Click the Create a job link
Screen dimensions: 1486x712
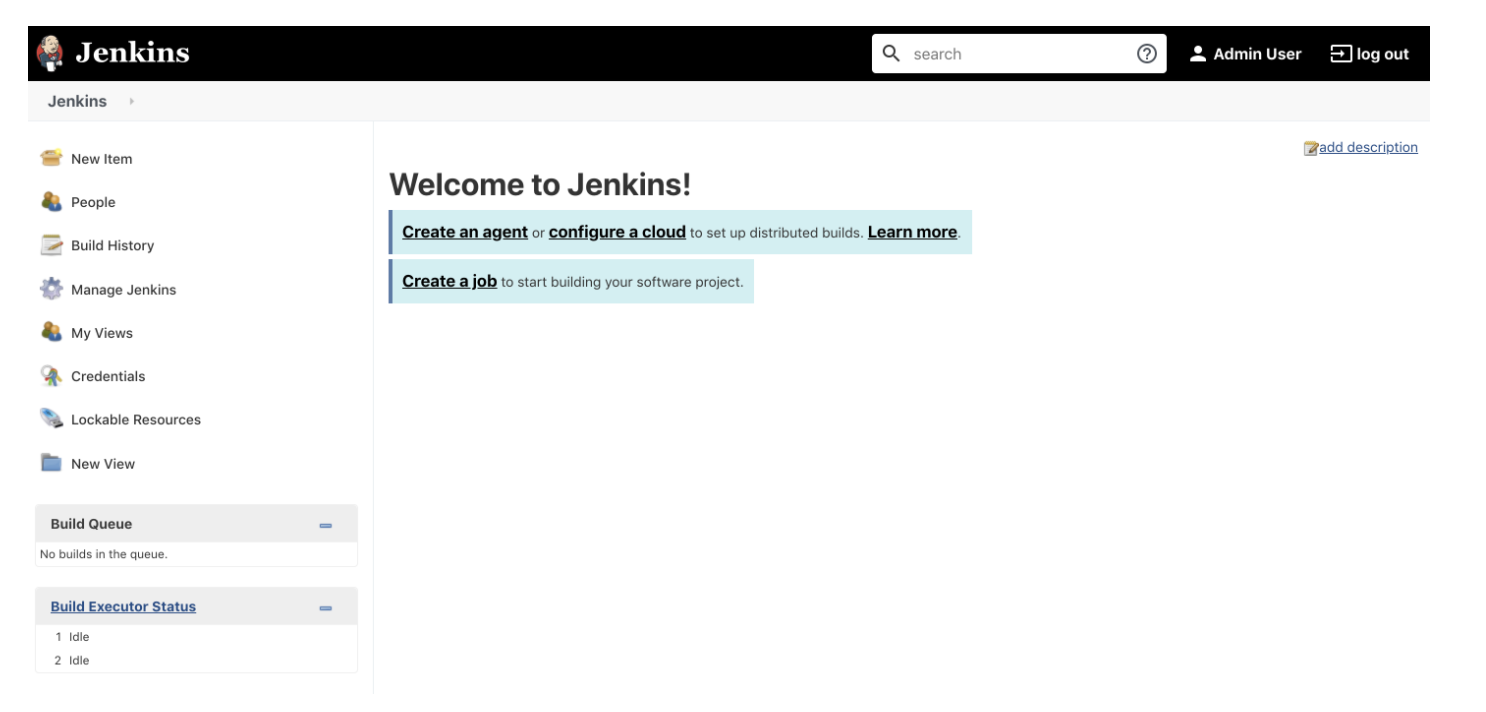click(x=449, y=281)
